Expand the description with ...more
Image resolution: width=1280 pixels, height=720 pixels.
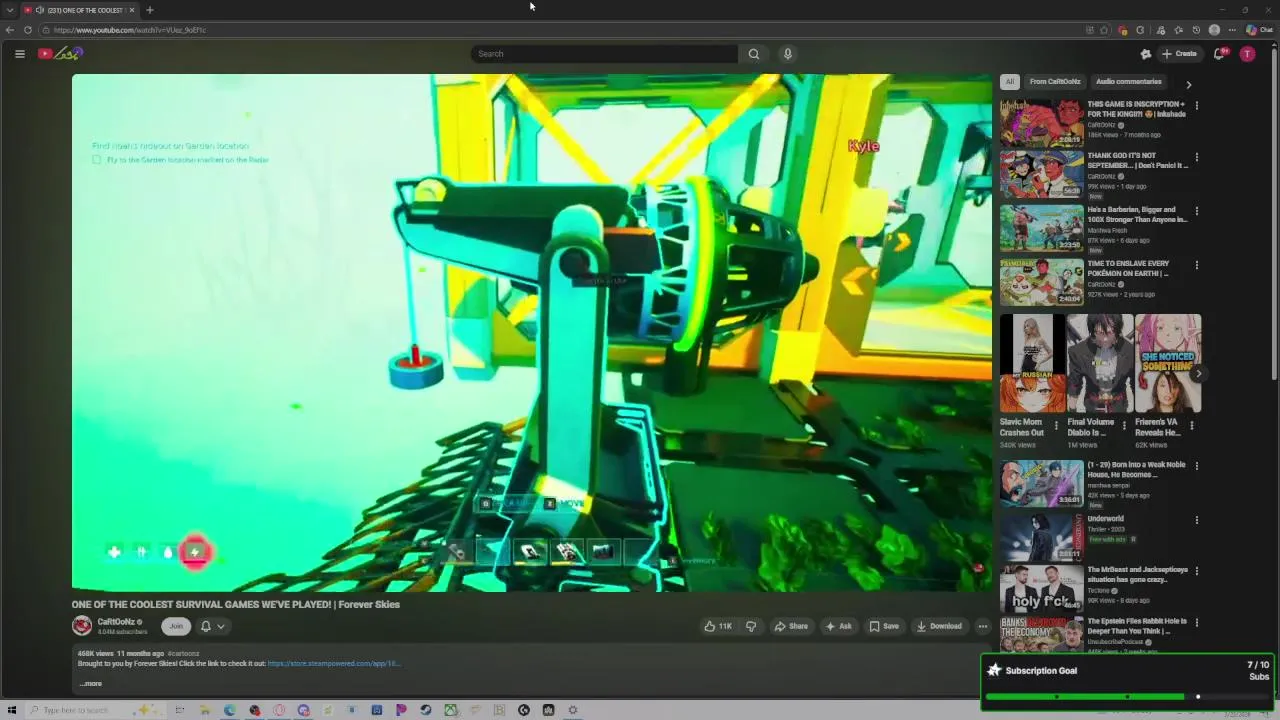[x=91, y=684]
